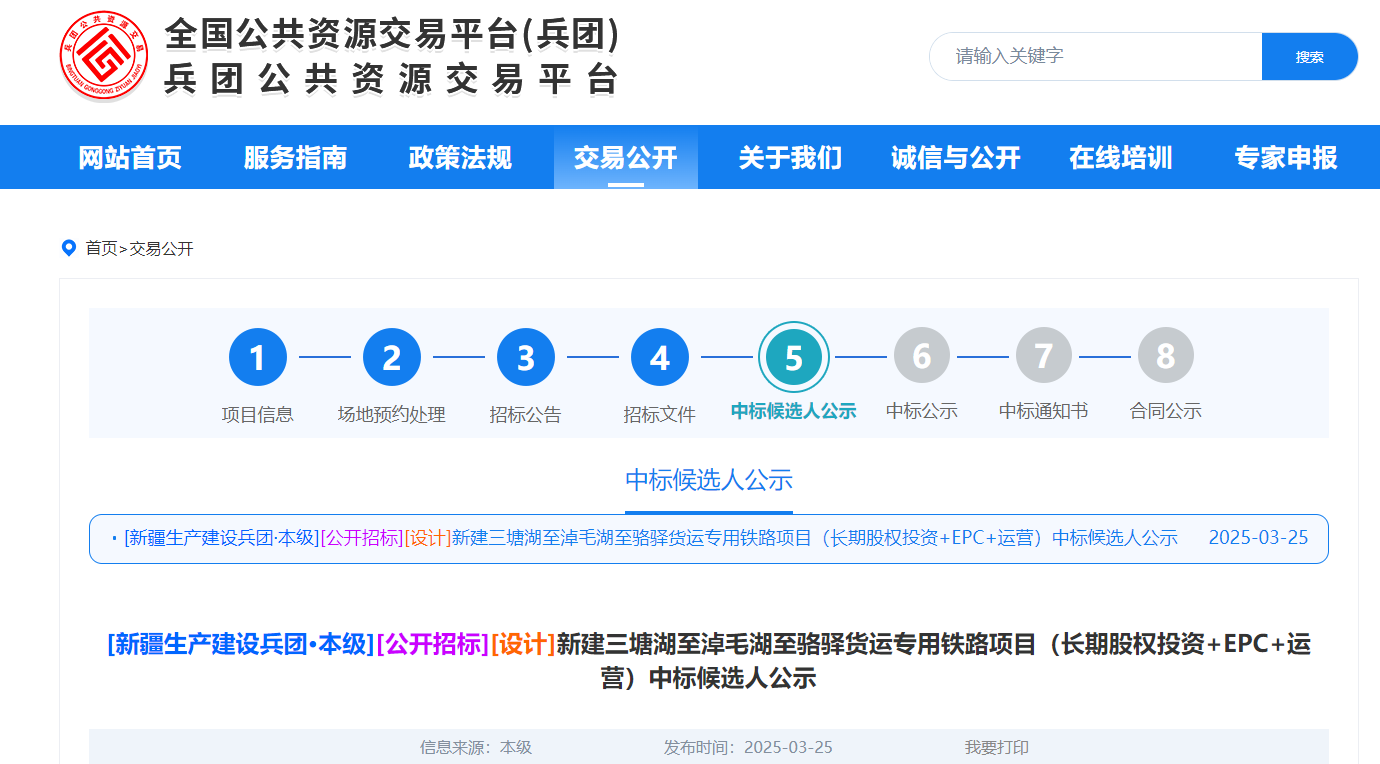Viewport: 1380px width, 764px height.
Task: Click the 中标公示 step label
Action: pyautogui.click(x=922, y=411)
